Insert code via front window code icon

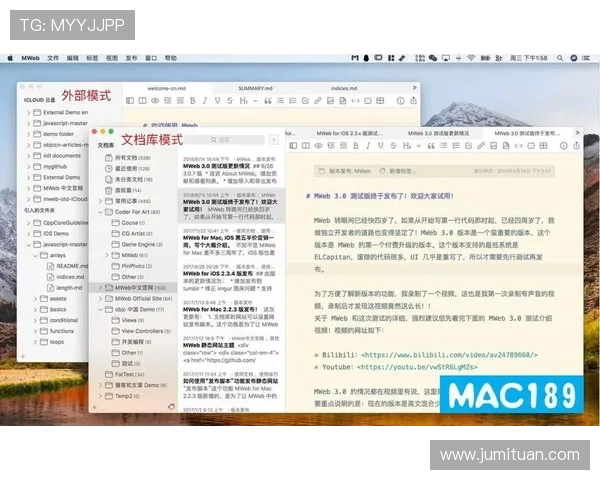pos(518,145)
